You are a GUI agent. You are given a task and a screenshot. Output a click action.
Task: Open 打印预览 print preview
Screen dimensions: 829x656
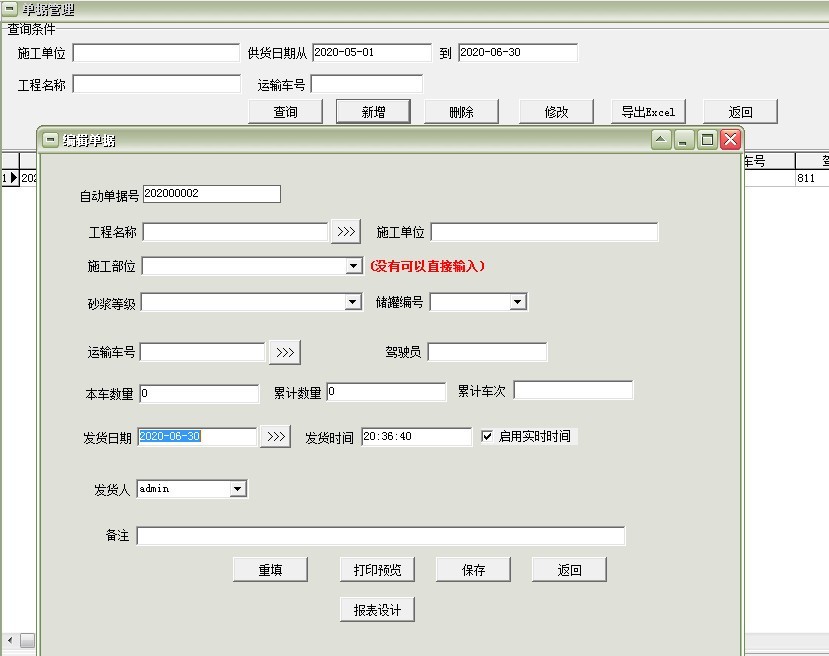[x=377, y=569]
